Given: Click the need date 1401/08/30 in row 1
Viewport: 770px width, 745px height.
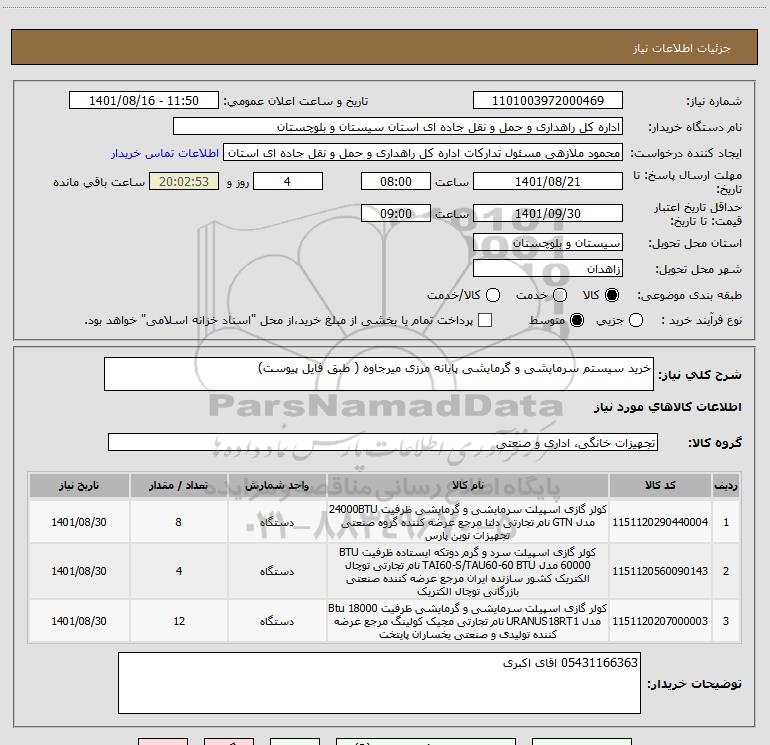Looking at the screenshot, I should click(79, 522).
